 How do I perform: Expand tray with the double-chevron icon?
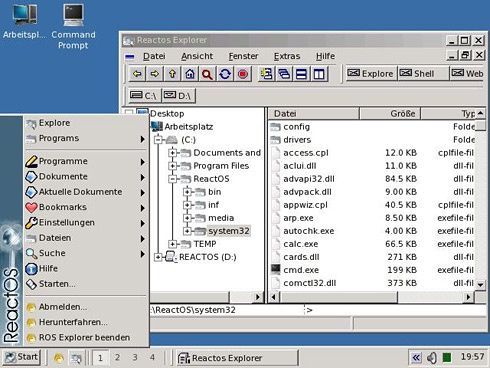pyautogui.click(x=416, y=358)
